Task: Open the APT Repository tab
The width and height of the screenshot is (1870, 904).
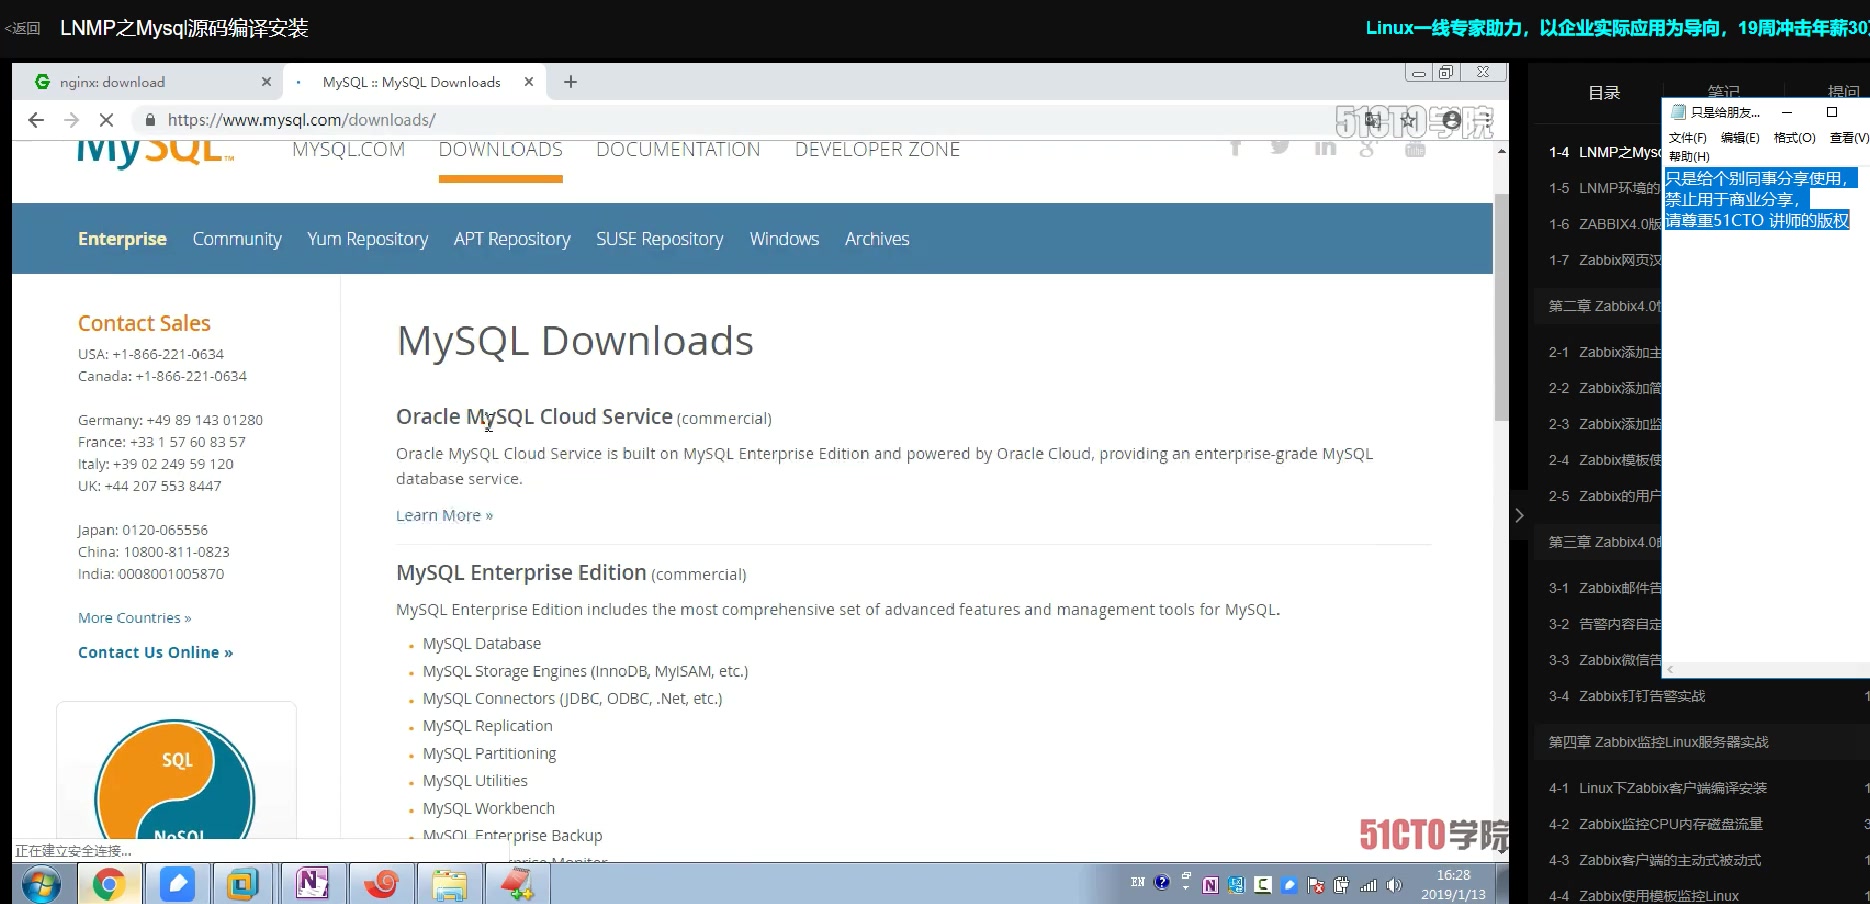Action: (512, 239)
